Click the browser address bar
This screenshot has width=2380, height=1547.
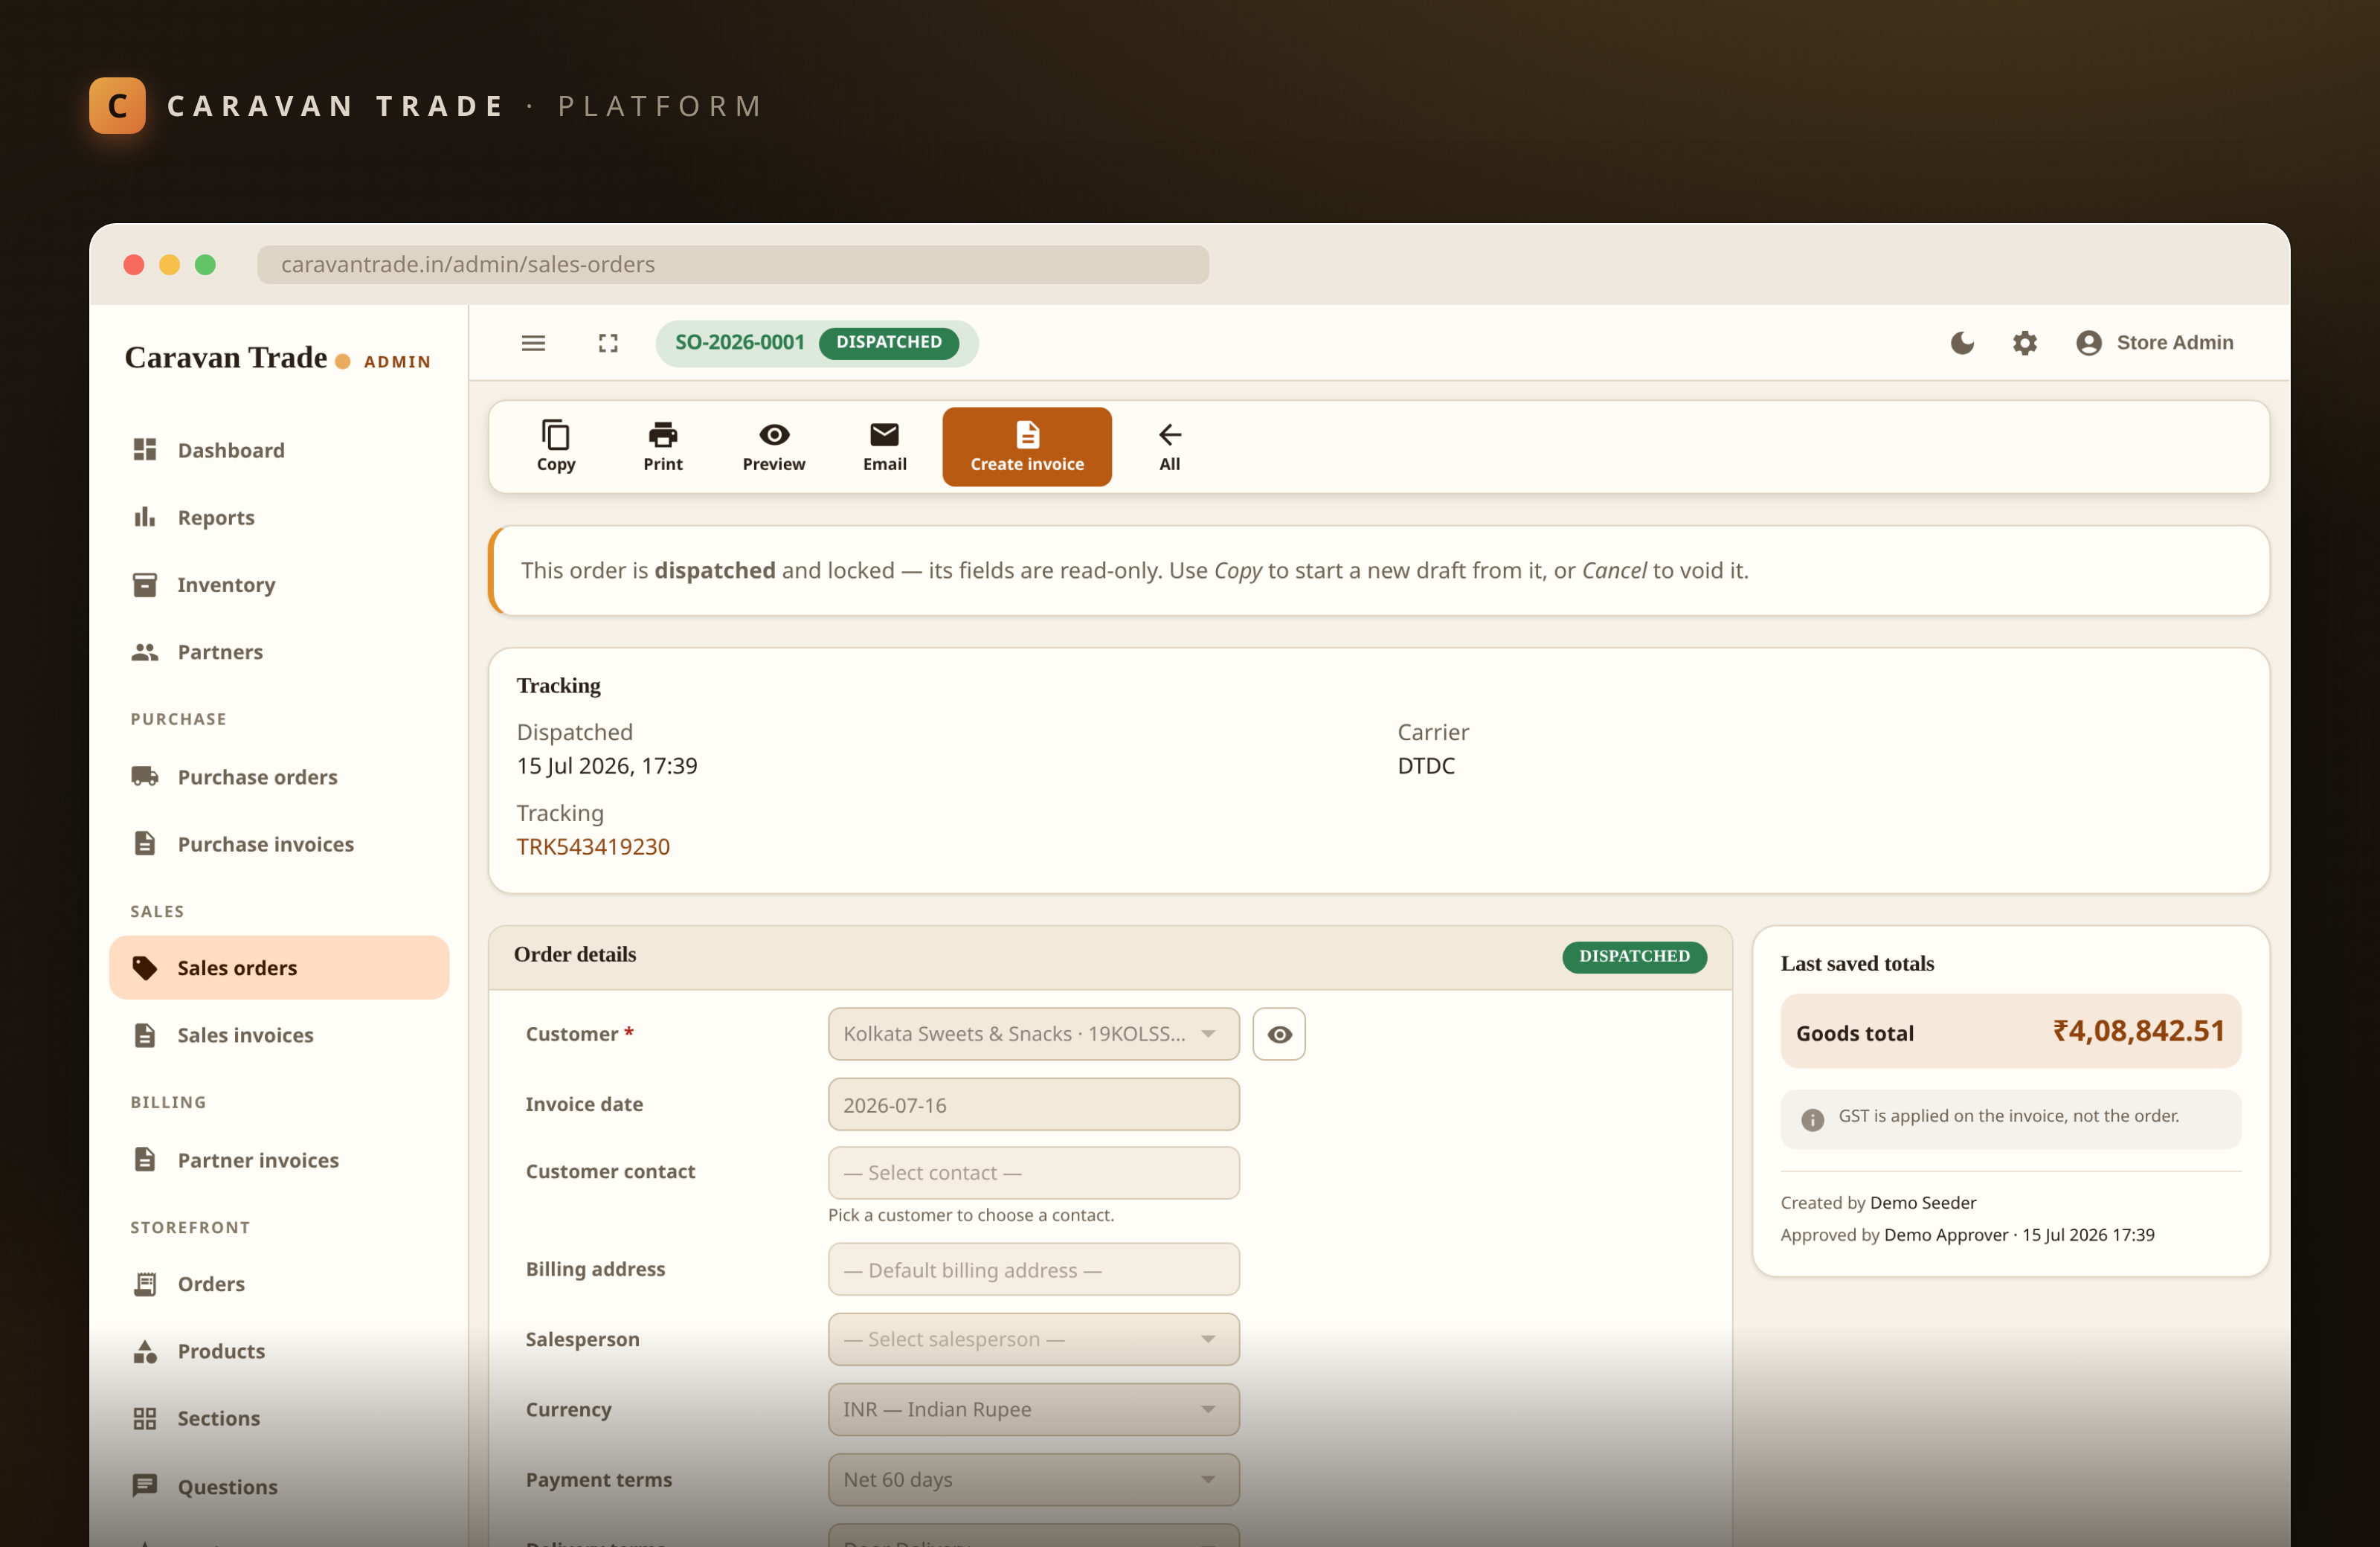(732, 264)
